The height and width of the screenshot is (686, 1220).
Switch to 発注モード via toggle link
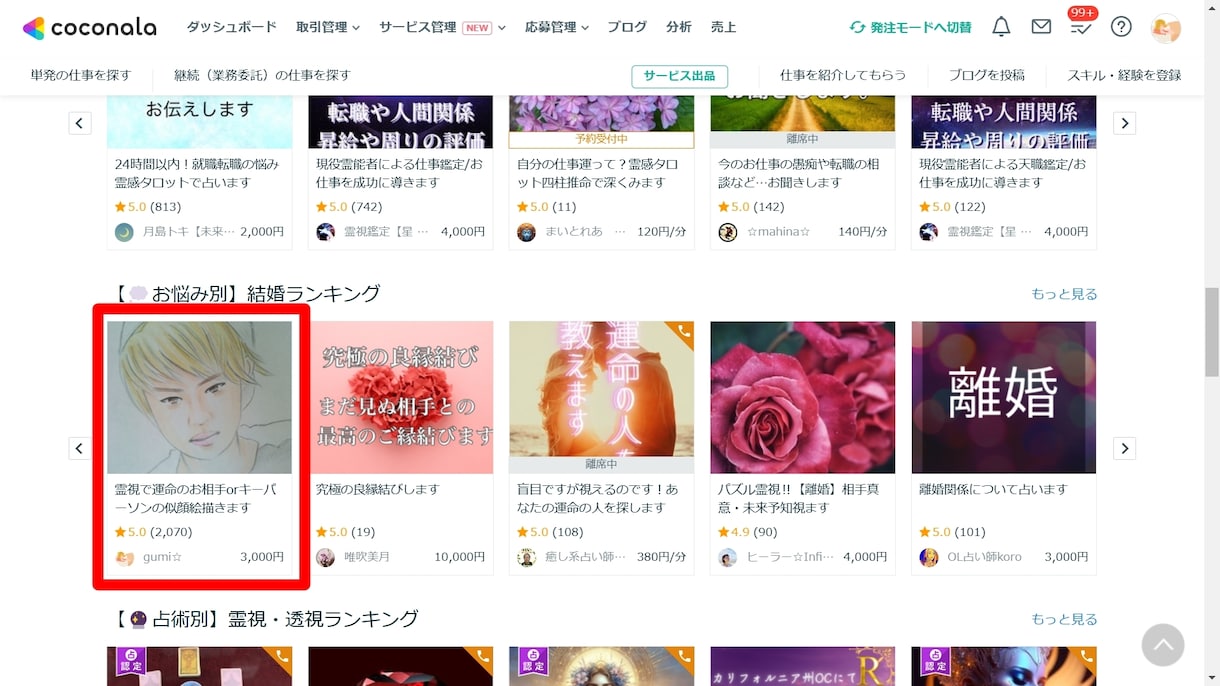[910, 27]
